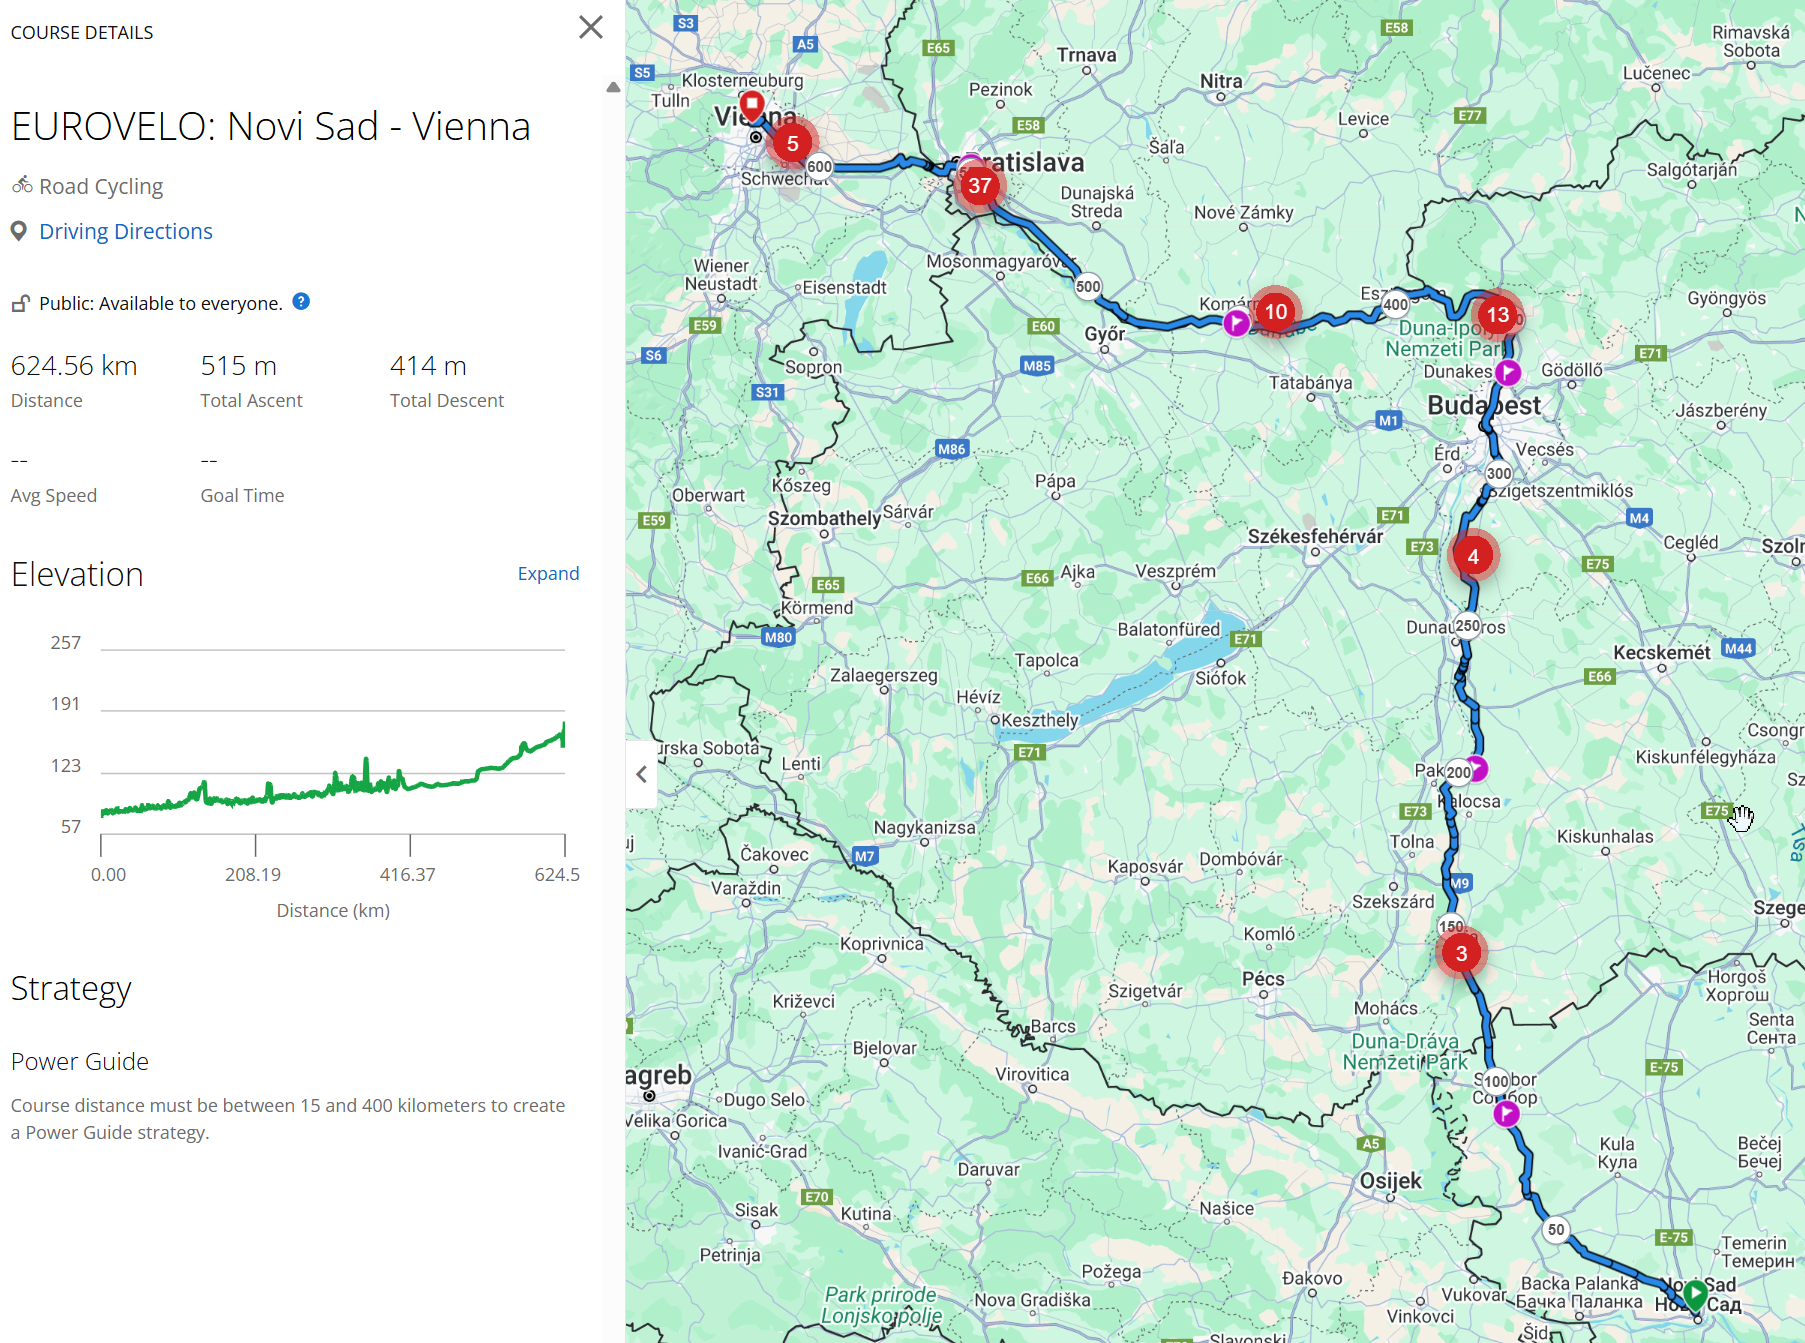The height and width of the screenshot is (1343, 1805).
Task: Click the location pin beside Driving Directions
Action: pos(19,231)
